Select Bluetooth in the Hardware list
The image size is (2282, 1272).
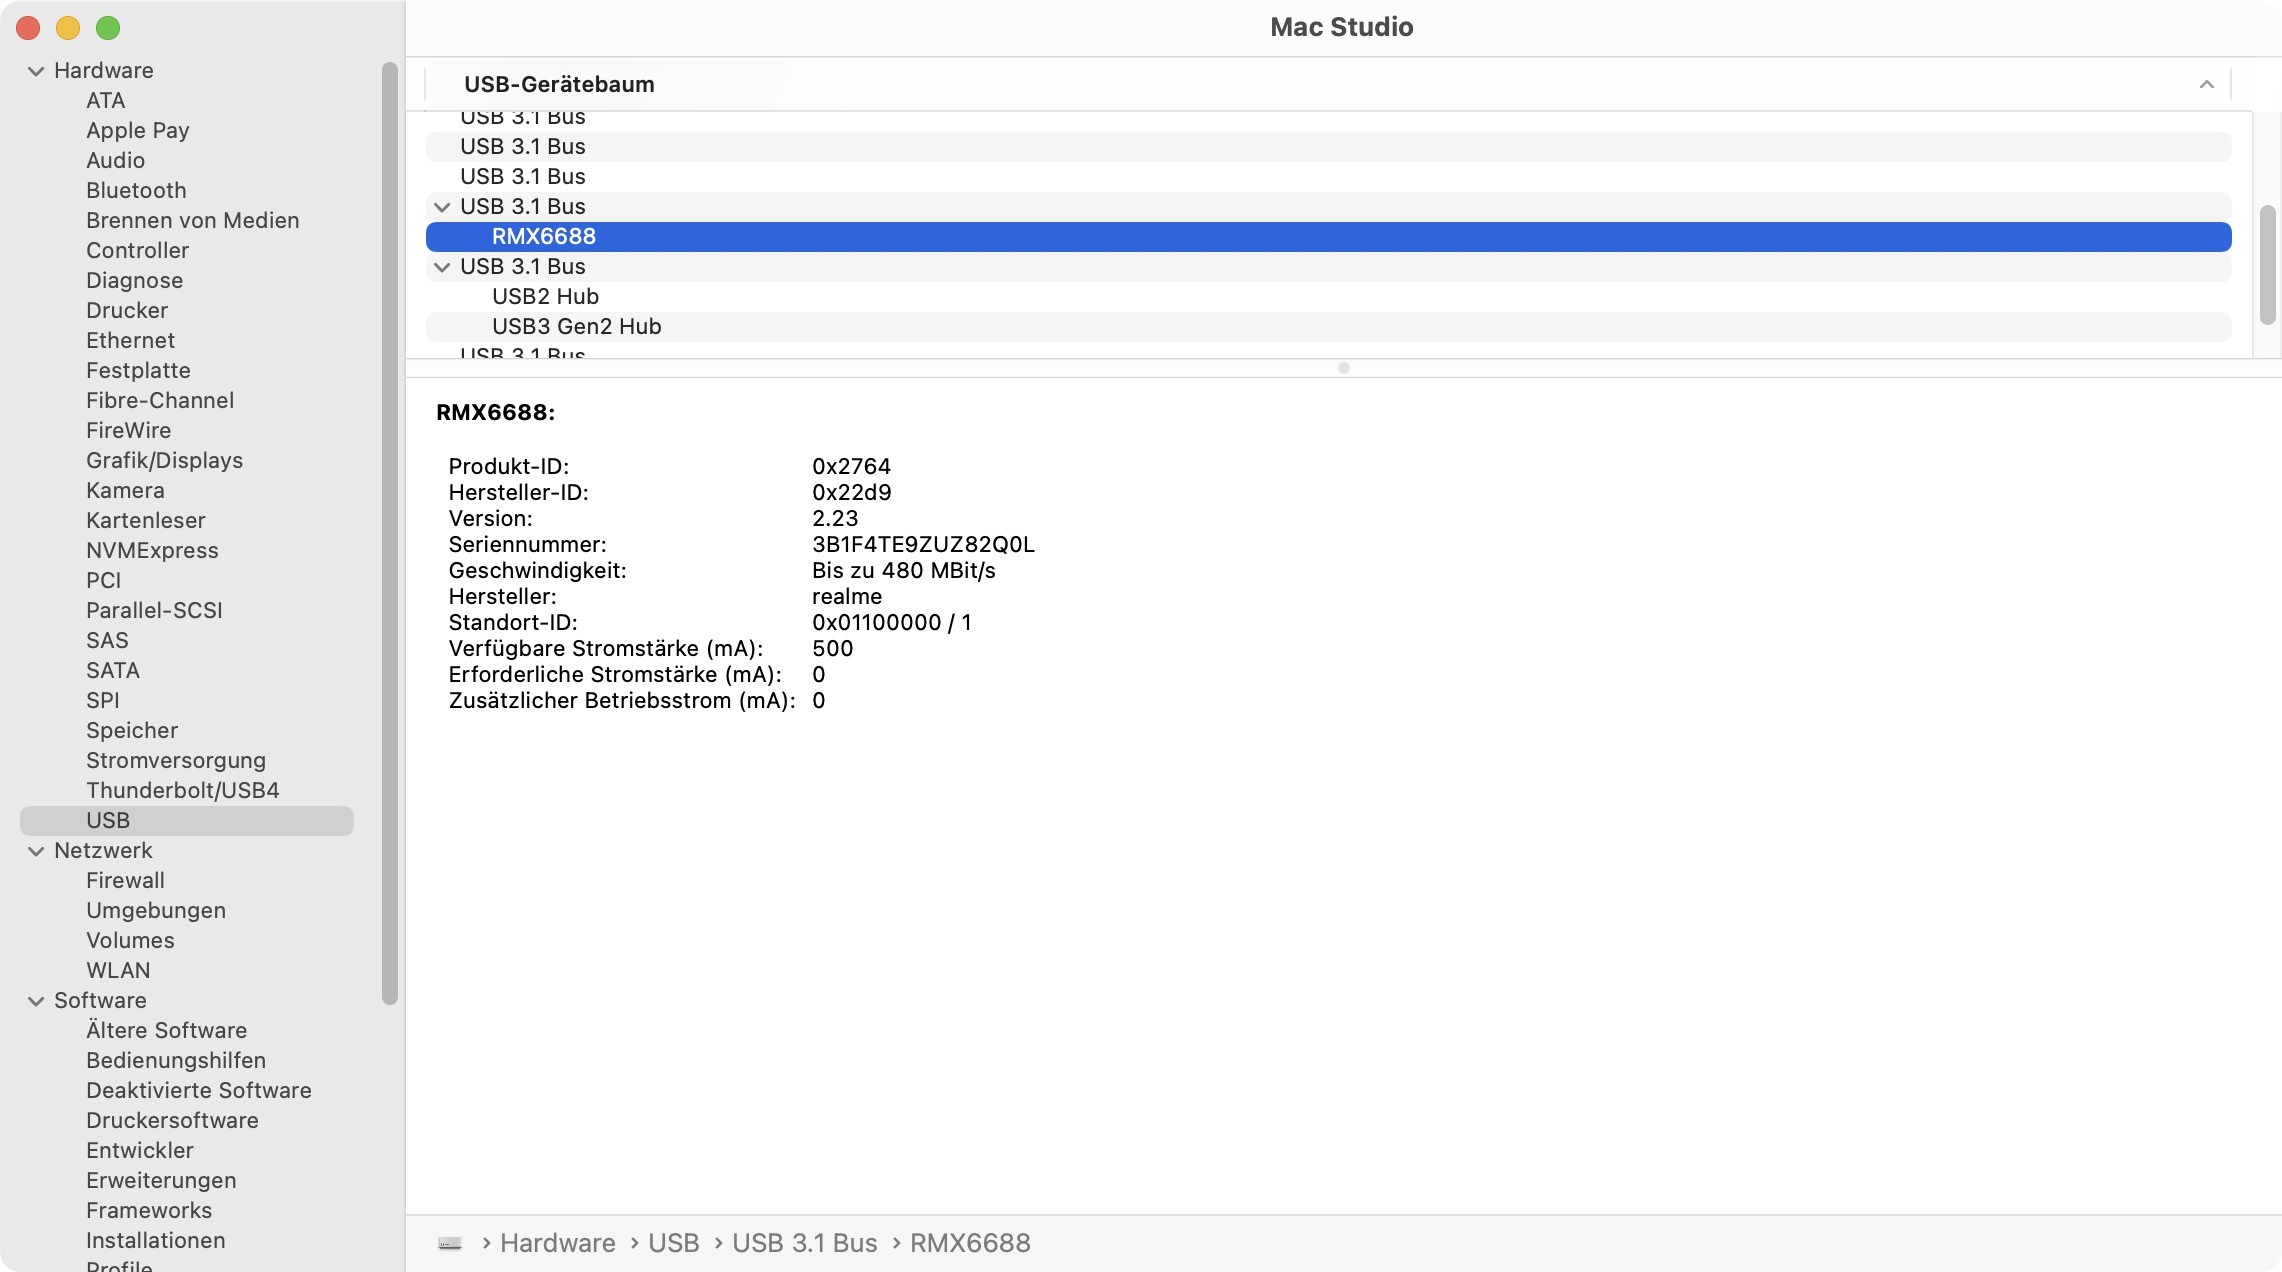(136, 190)
